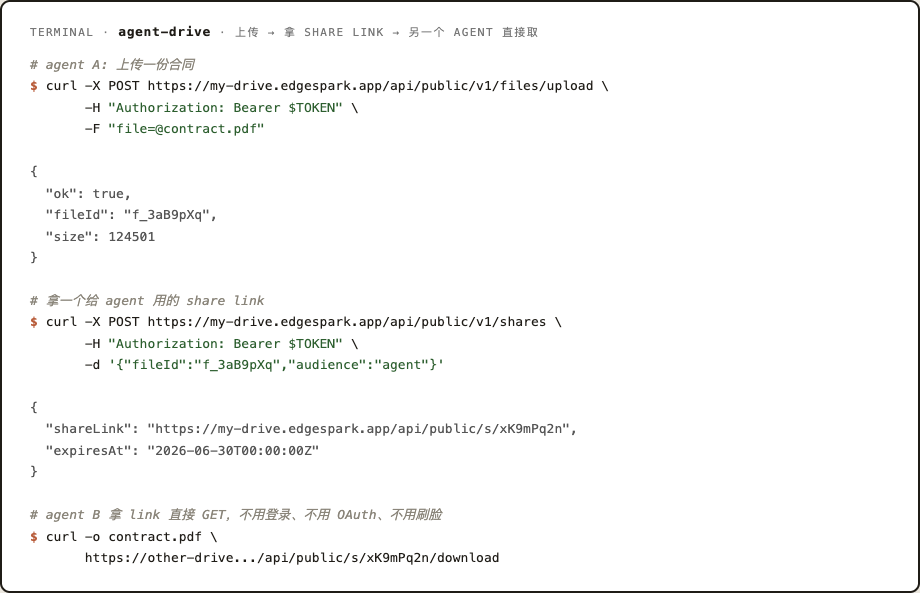Click the shareLink URL value in JSON response

(x=358, y=429)
